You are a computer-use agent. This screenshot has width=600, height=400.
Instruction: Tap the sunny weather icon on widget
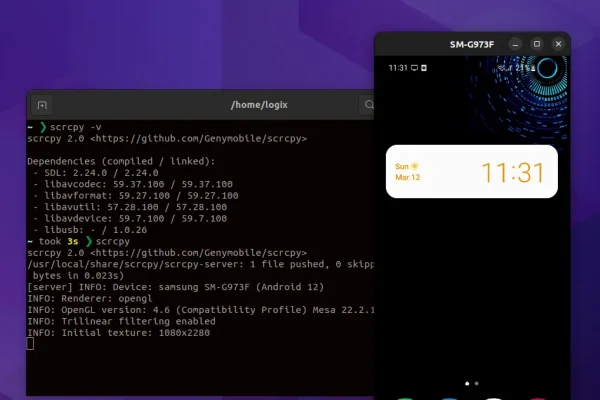(x=414, y=166)
